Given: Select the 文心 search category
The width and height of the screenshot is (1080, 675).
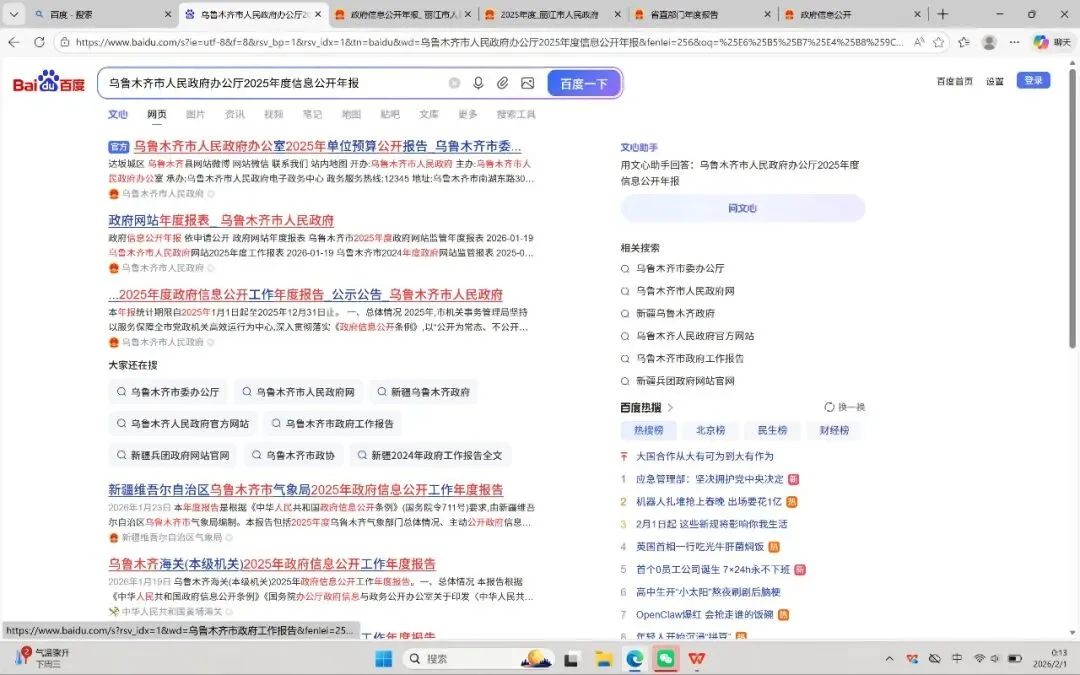Looking at the screenshot, I should click(118, 114).
